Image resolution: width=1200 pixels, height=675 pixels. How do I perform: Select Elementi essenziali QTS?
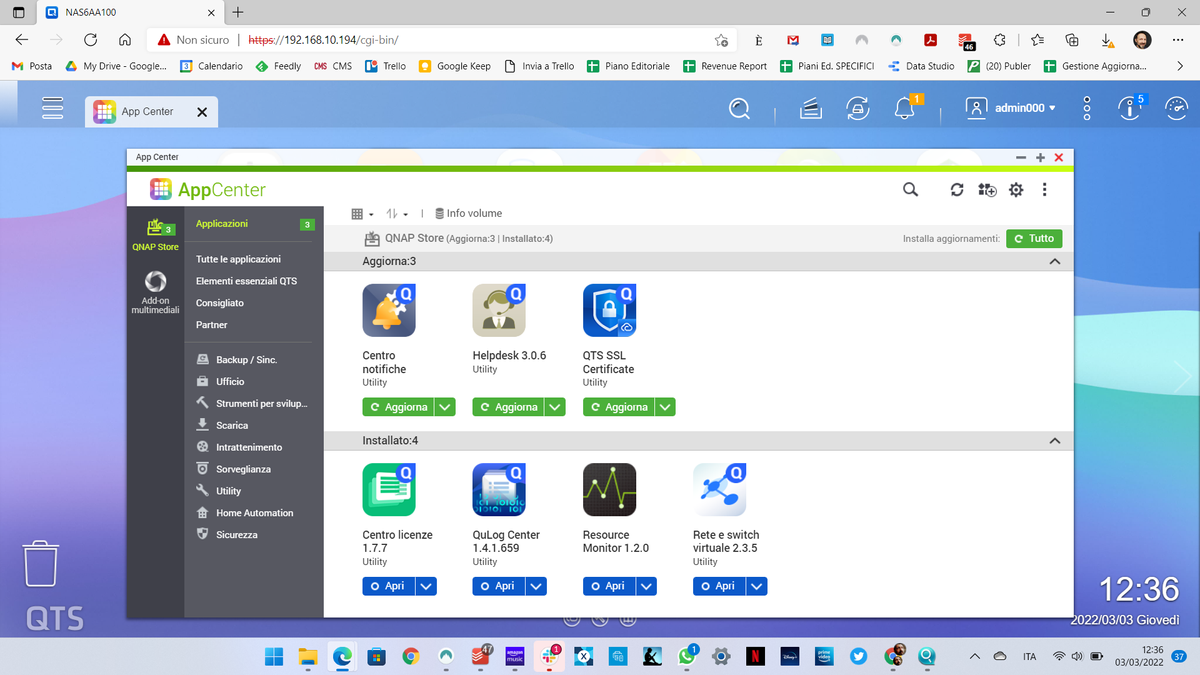click(246, 281)
